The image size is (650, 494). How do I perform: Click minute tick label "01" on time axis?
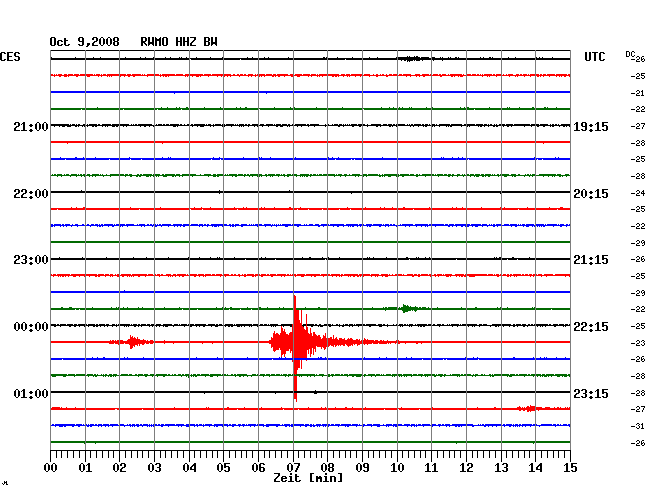click(x=85, y=467)
